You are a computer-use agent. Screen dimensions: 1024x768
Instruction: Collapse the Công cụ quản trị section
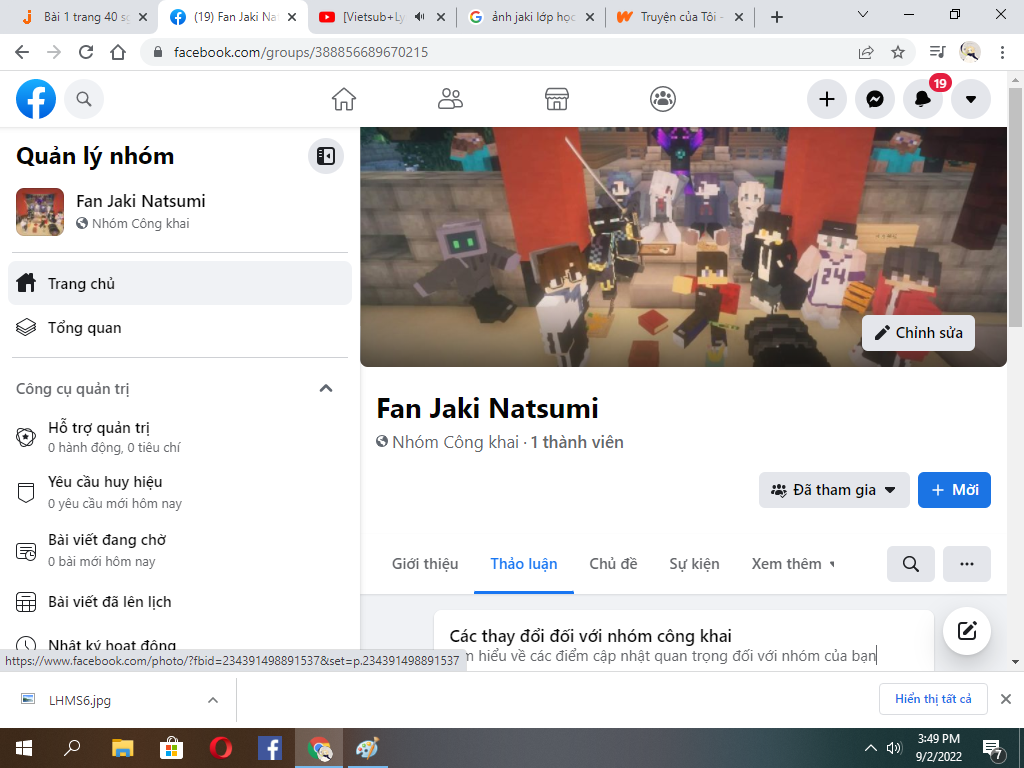326,389
